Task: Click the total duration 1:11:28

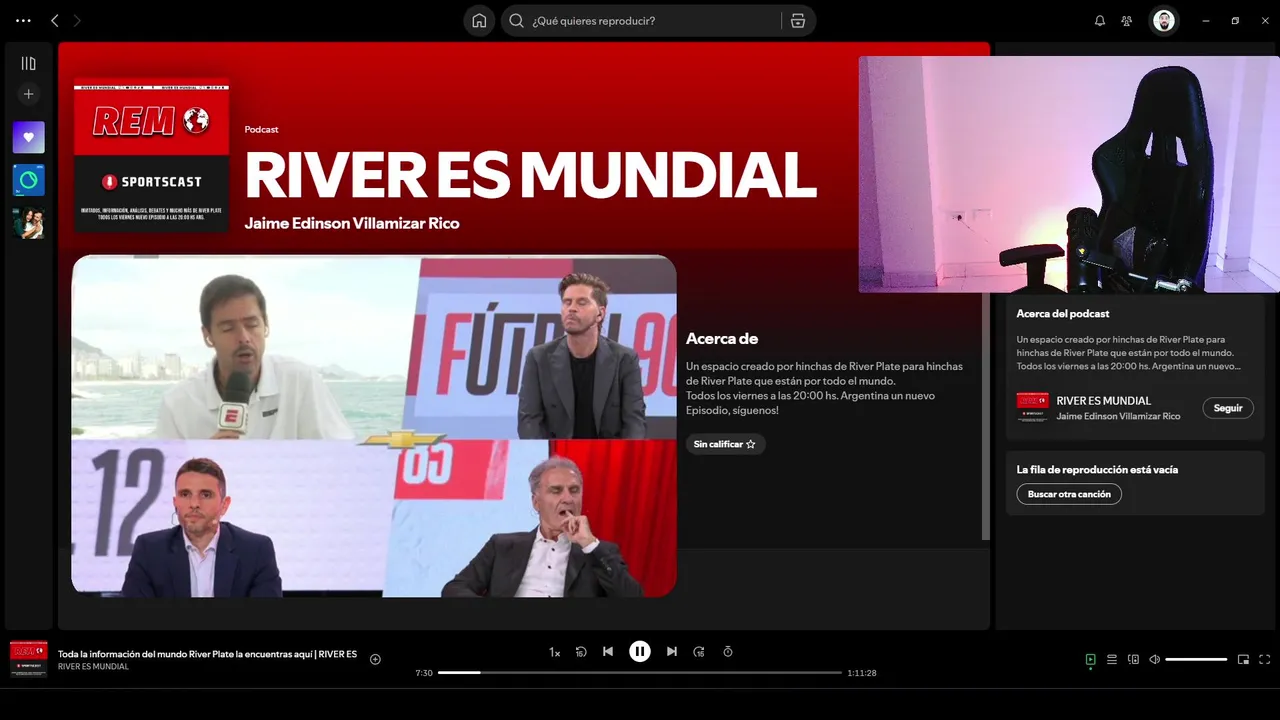Action: tap(862, 673)
